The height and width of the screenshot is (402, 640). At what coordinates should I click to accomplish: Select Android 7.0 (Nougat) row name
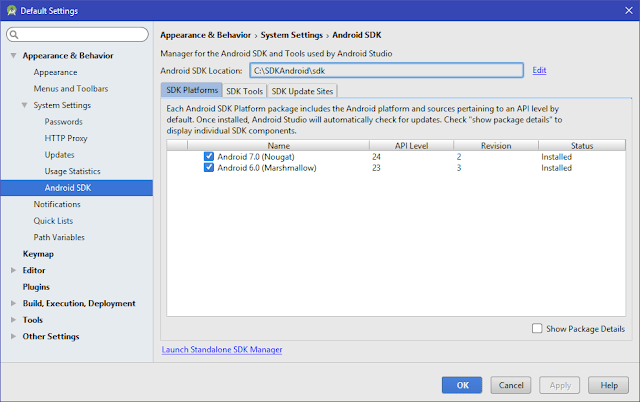click(x=256, y=157)
